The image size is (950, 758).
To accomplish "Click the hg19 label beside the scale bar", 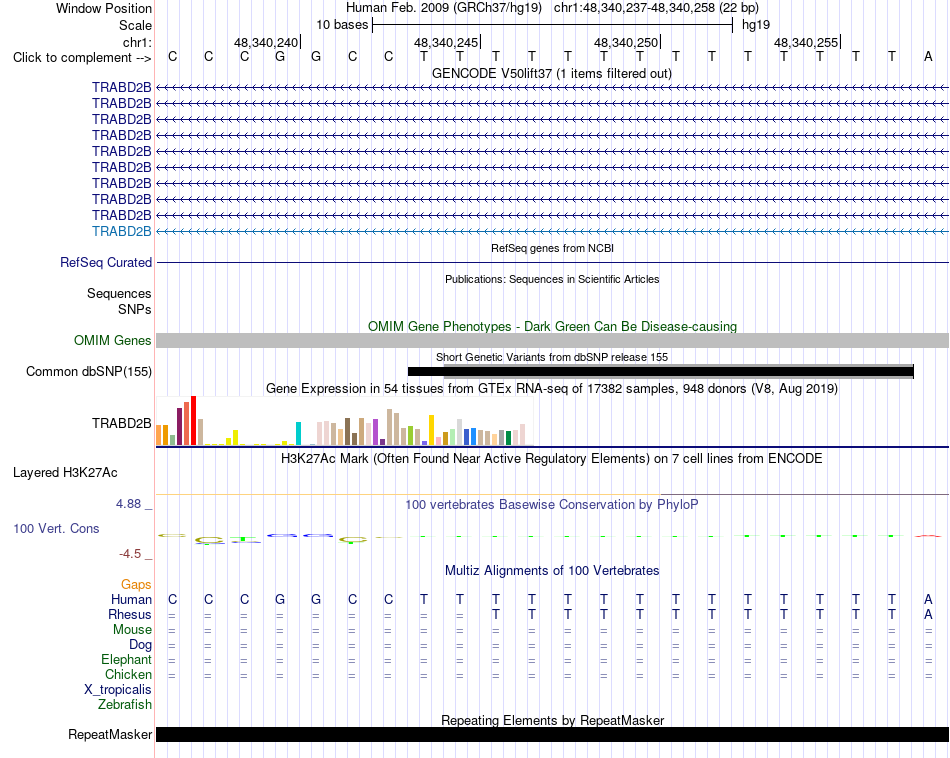I will point(756,25).
